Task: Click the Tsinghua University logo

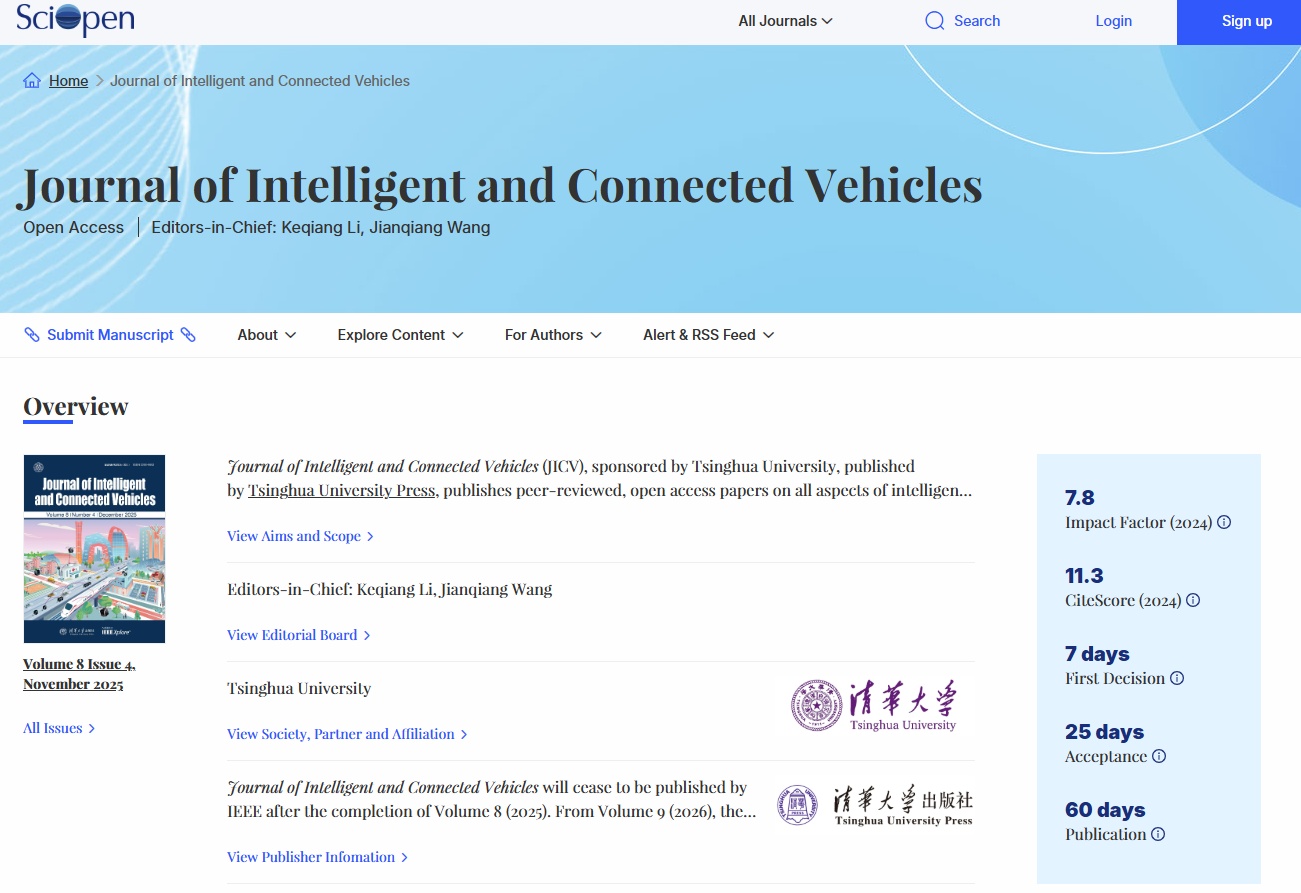Action: (x=873, y=706)
